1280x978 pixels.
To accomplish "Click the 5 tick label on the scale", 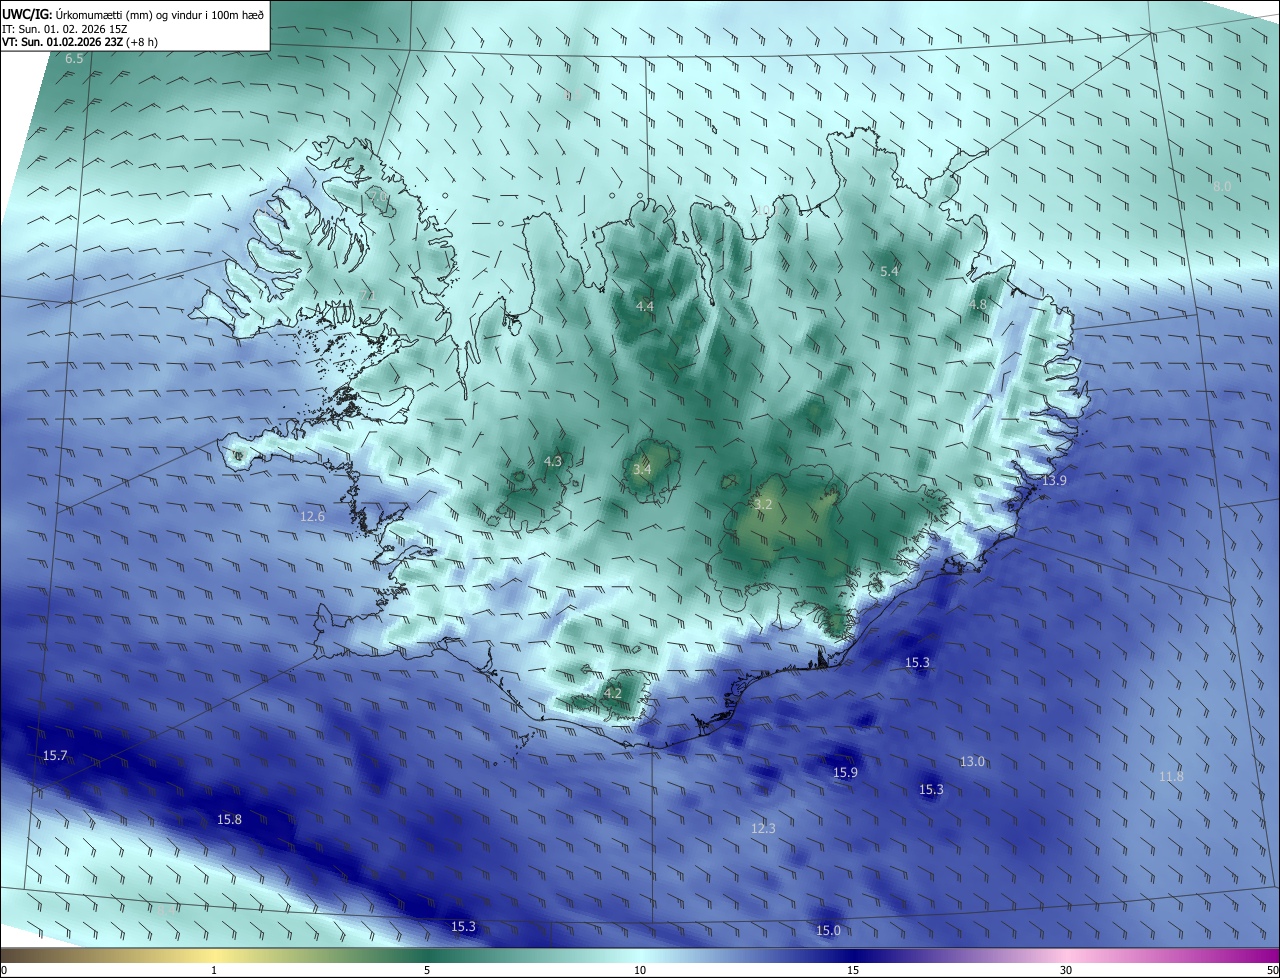I will coord(427,970).
